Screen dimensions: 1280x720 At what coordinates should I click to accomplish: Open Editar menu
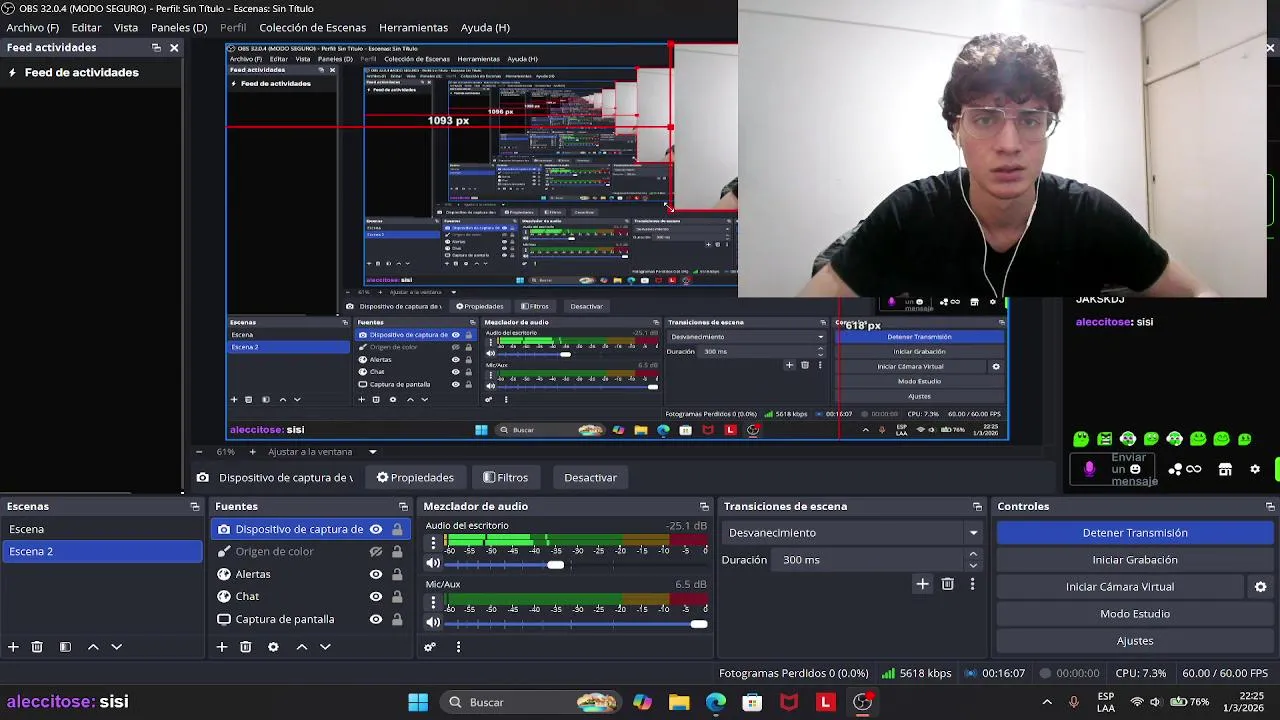click(86, 27)
